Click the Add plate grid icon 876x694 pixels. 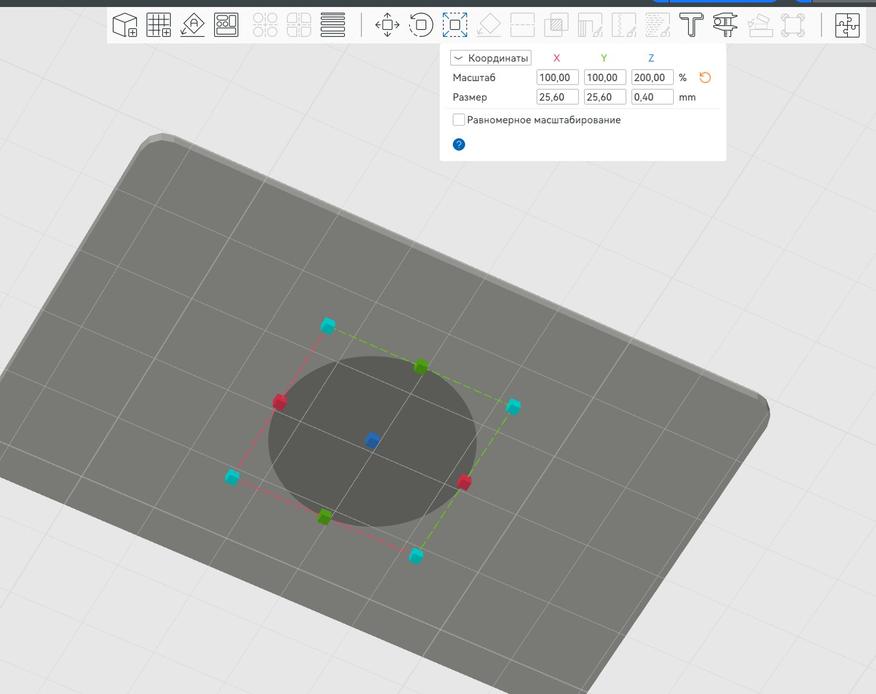coord(158,25)
